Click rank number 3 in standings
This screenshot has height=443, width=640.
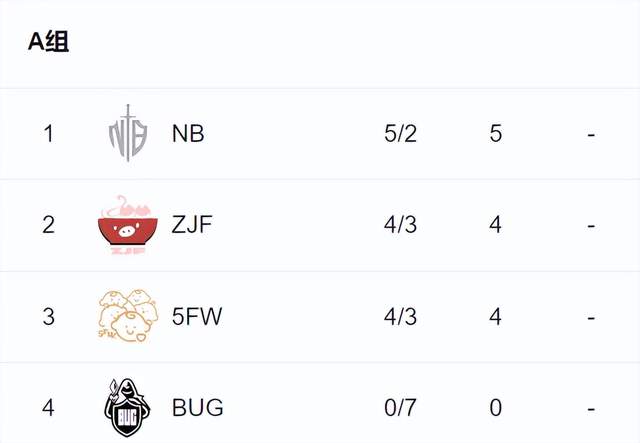click(x=48, y=316)
